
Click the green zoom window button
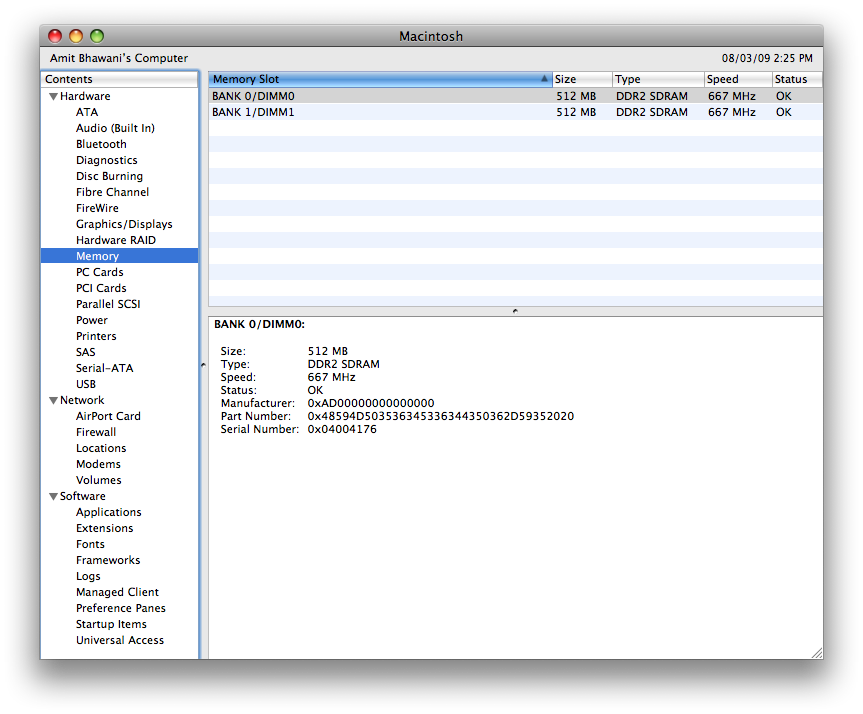pos(97,36)
